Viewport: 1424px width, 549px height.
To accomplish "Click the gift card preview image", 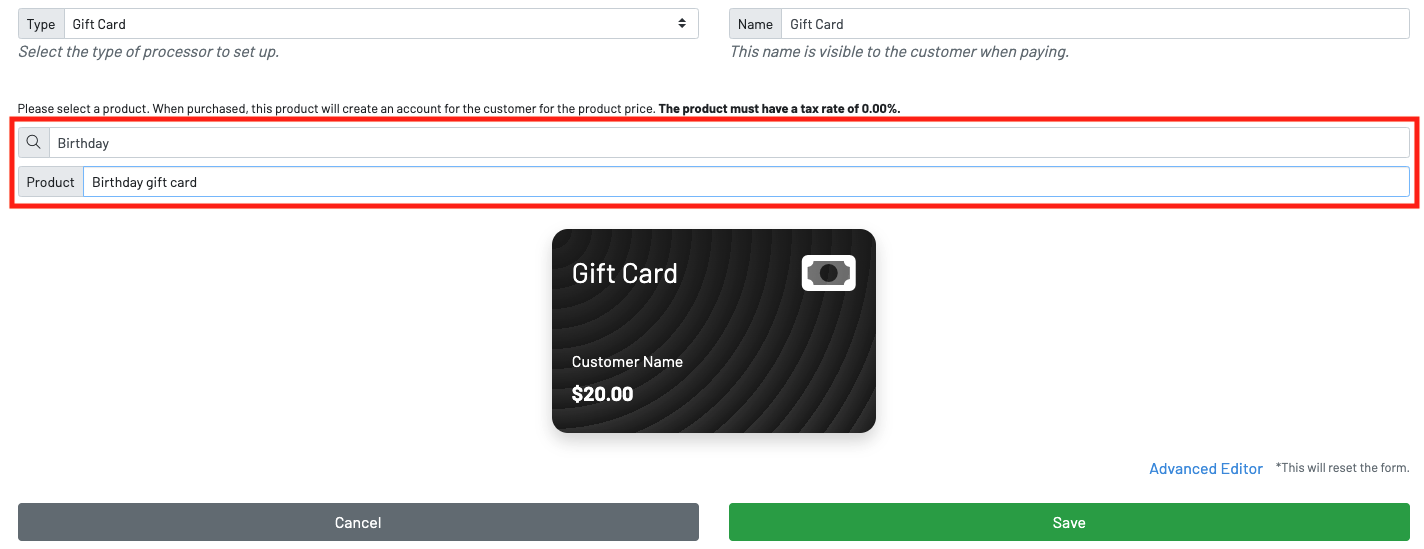I will [x=713, y=331].
